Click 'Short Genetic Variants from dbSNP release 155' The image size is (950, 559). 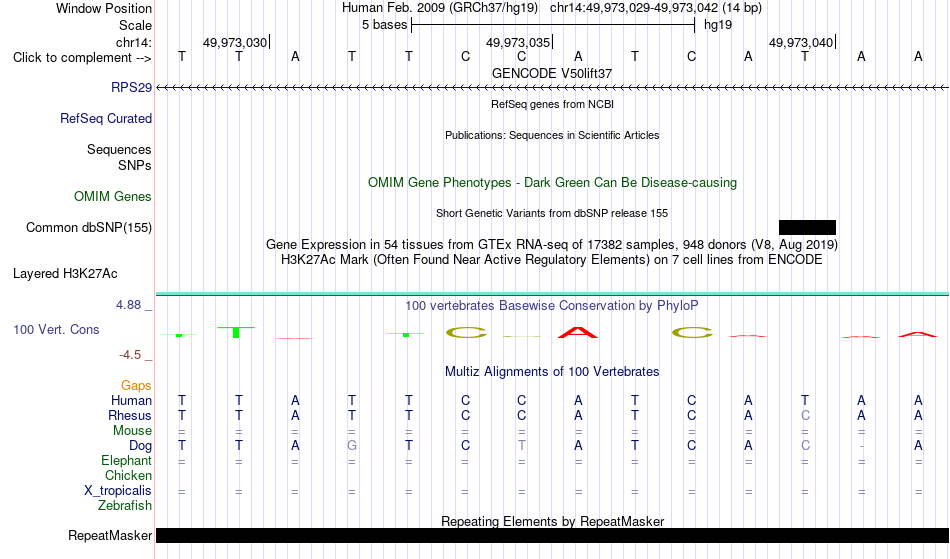coord(552,213)
